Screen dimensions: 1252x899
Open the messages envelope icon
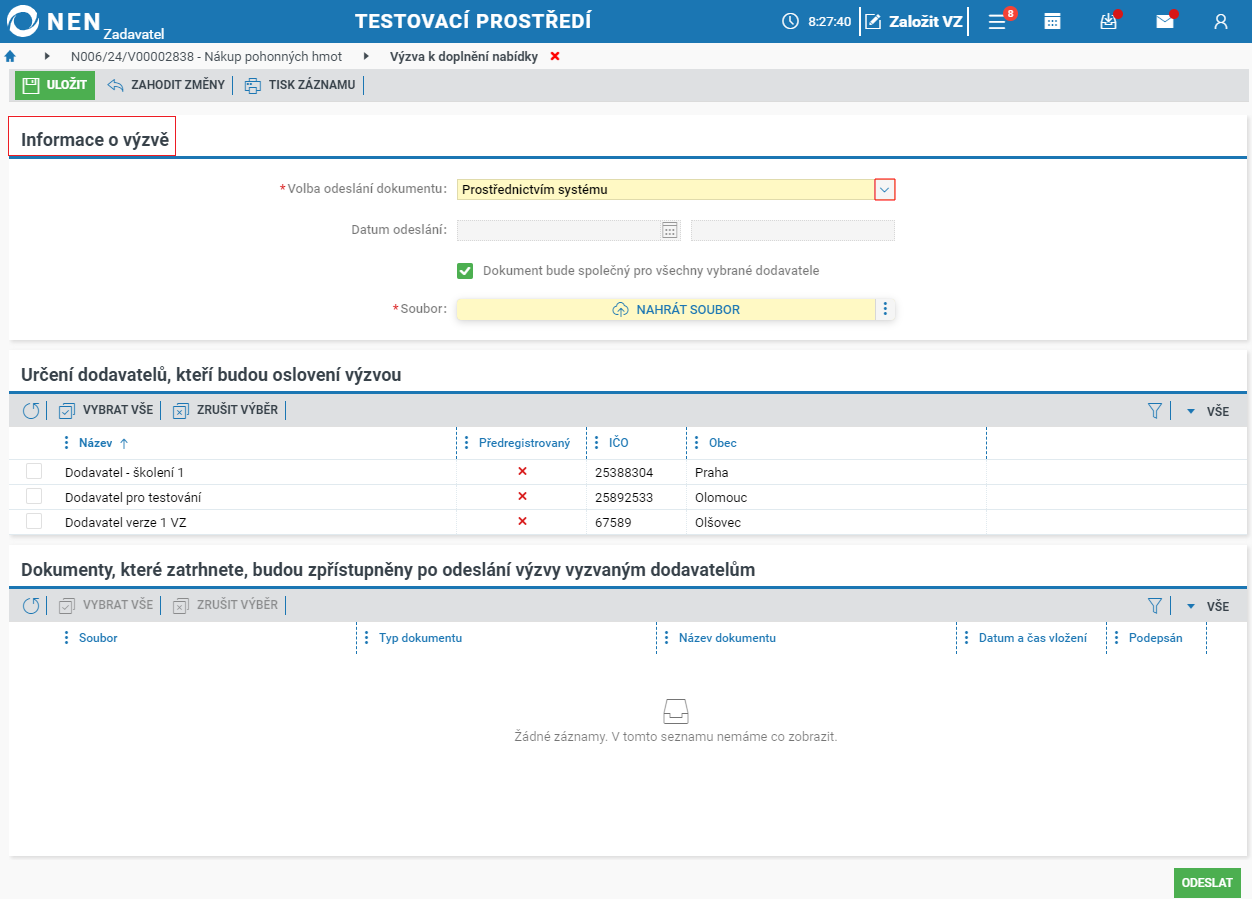1165,21
